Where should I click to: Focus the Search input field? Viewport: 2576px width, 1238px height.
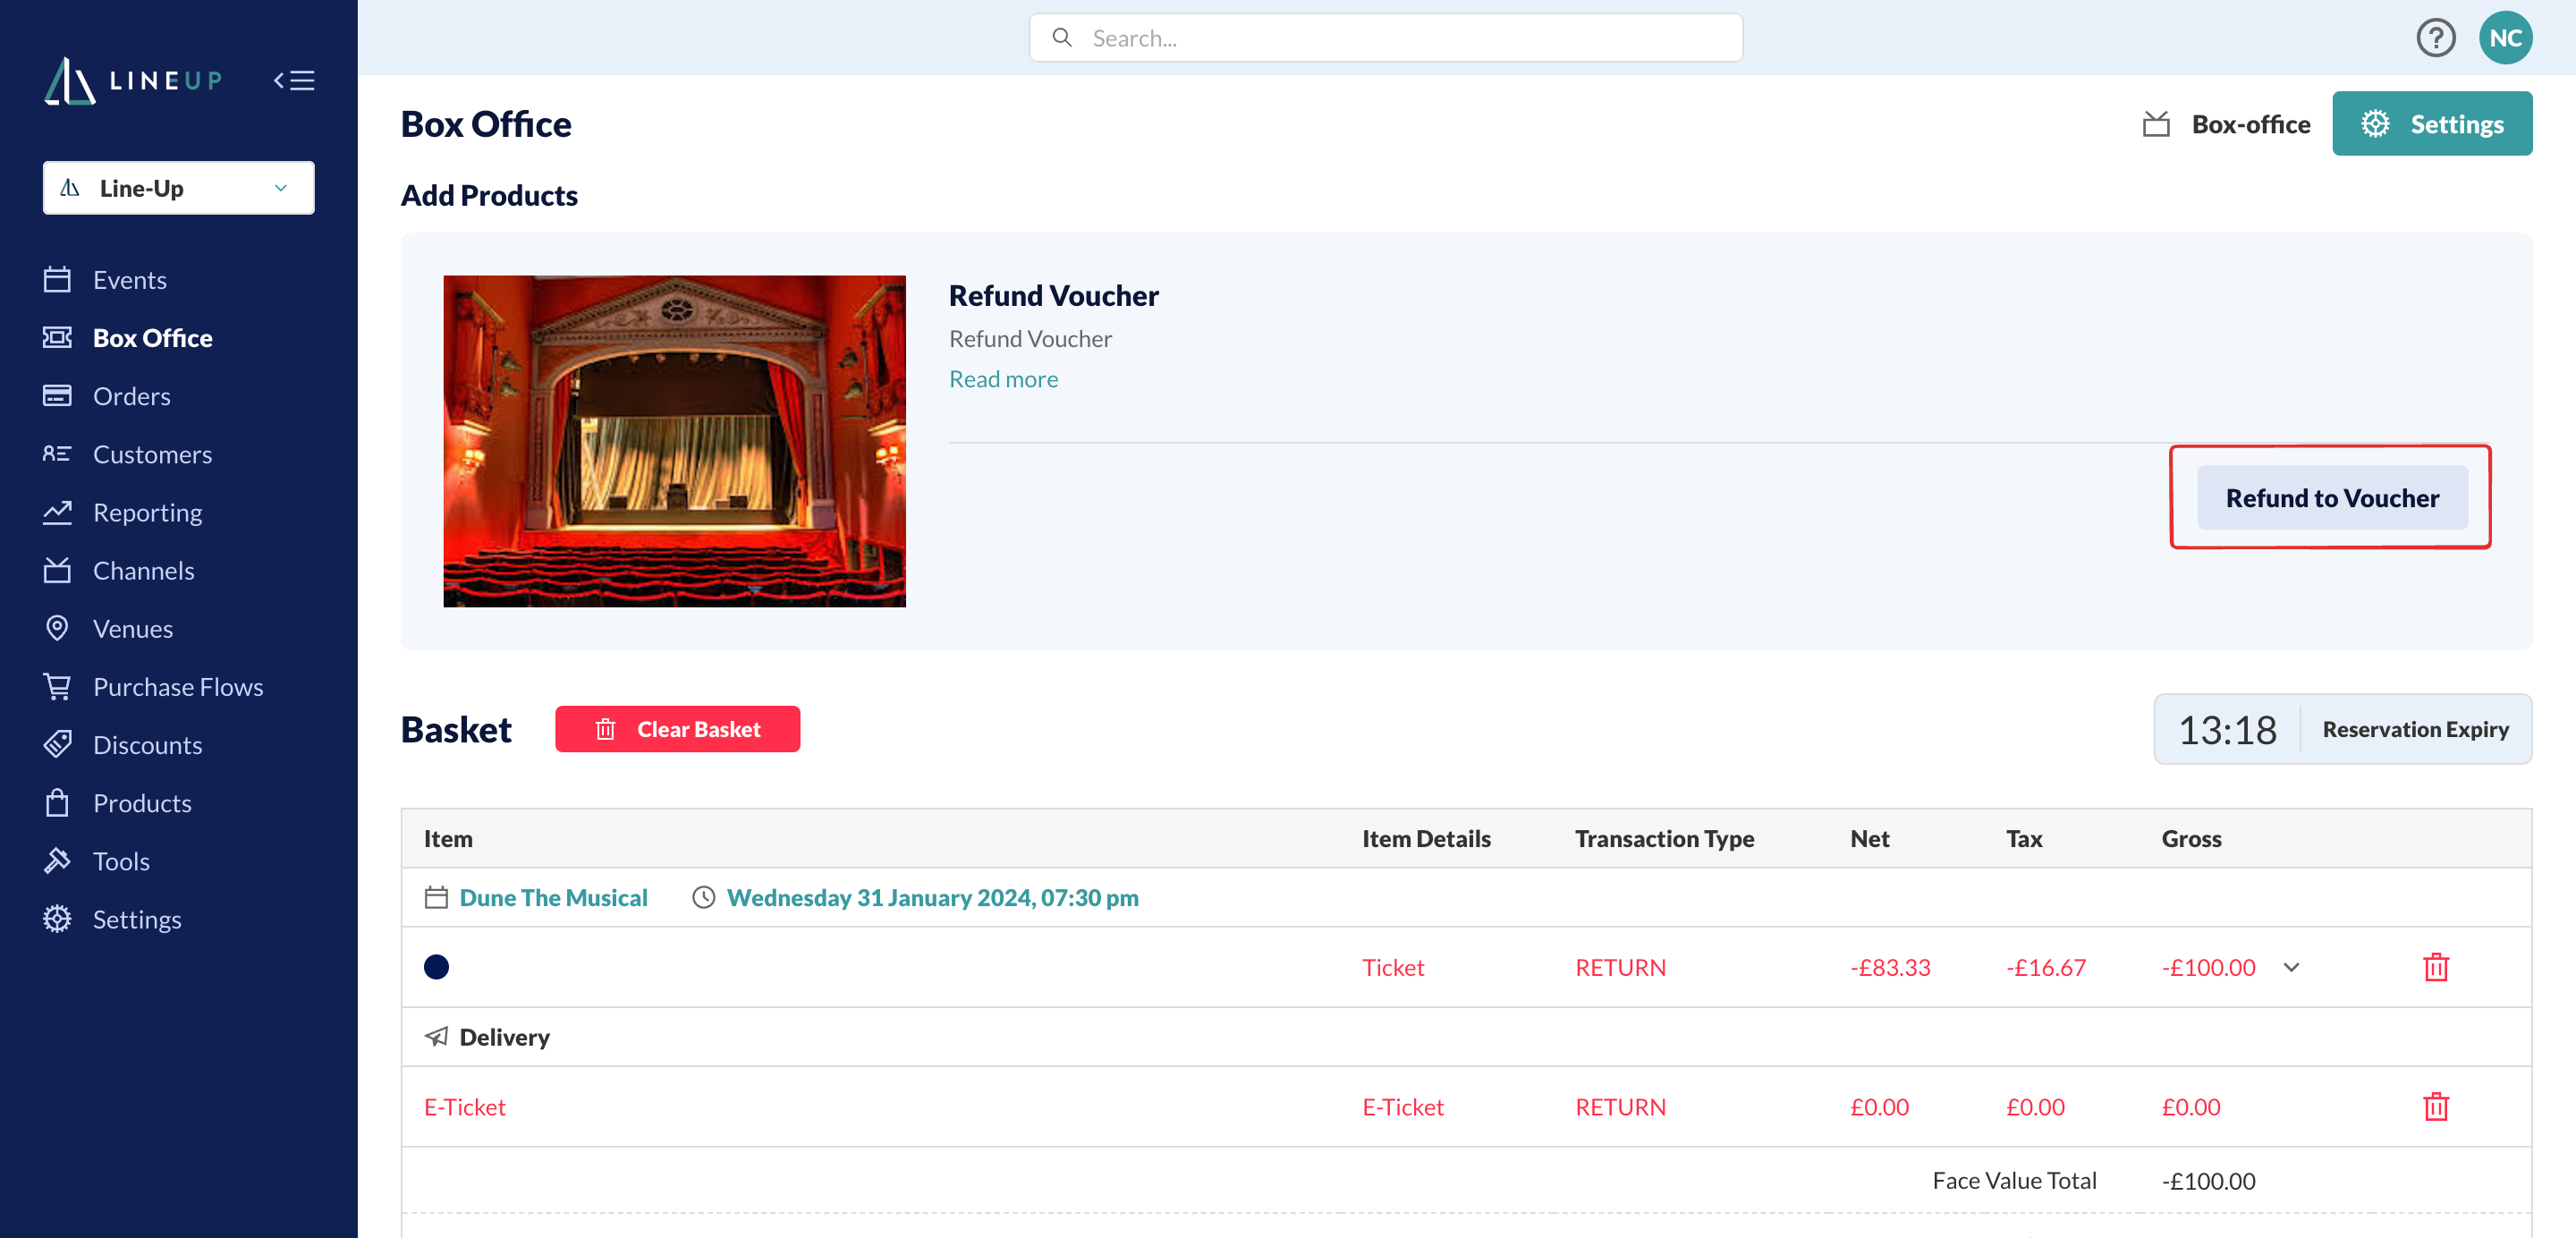click(1385, 38)
